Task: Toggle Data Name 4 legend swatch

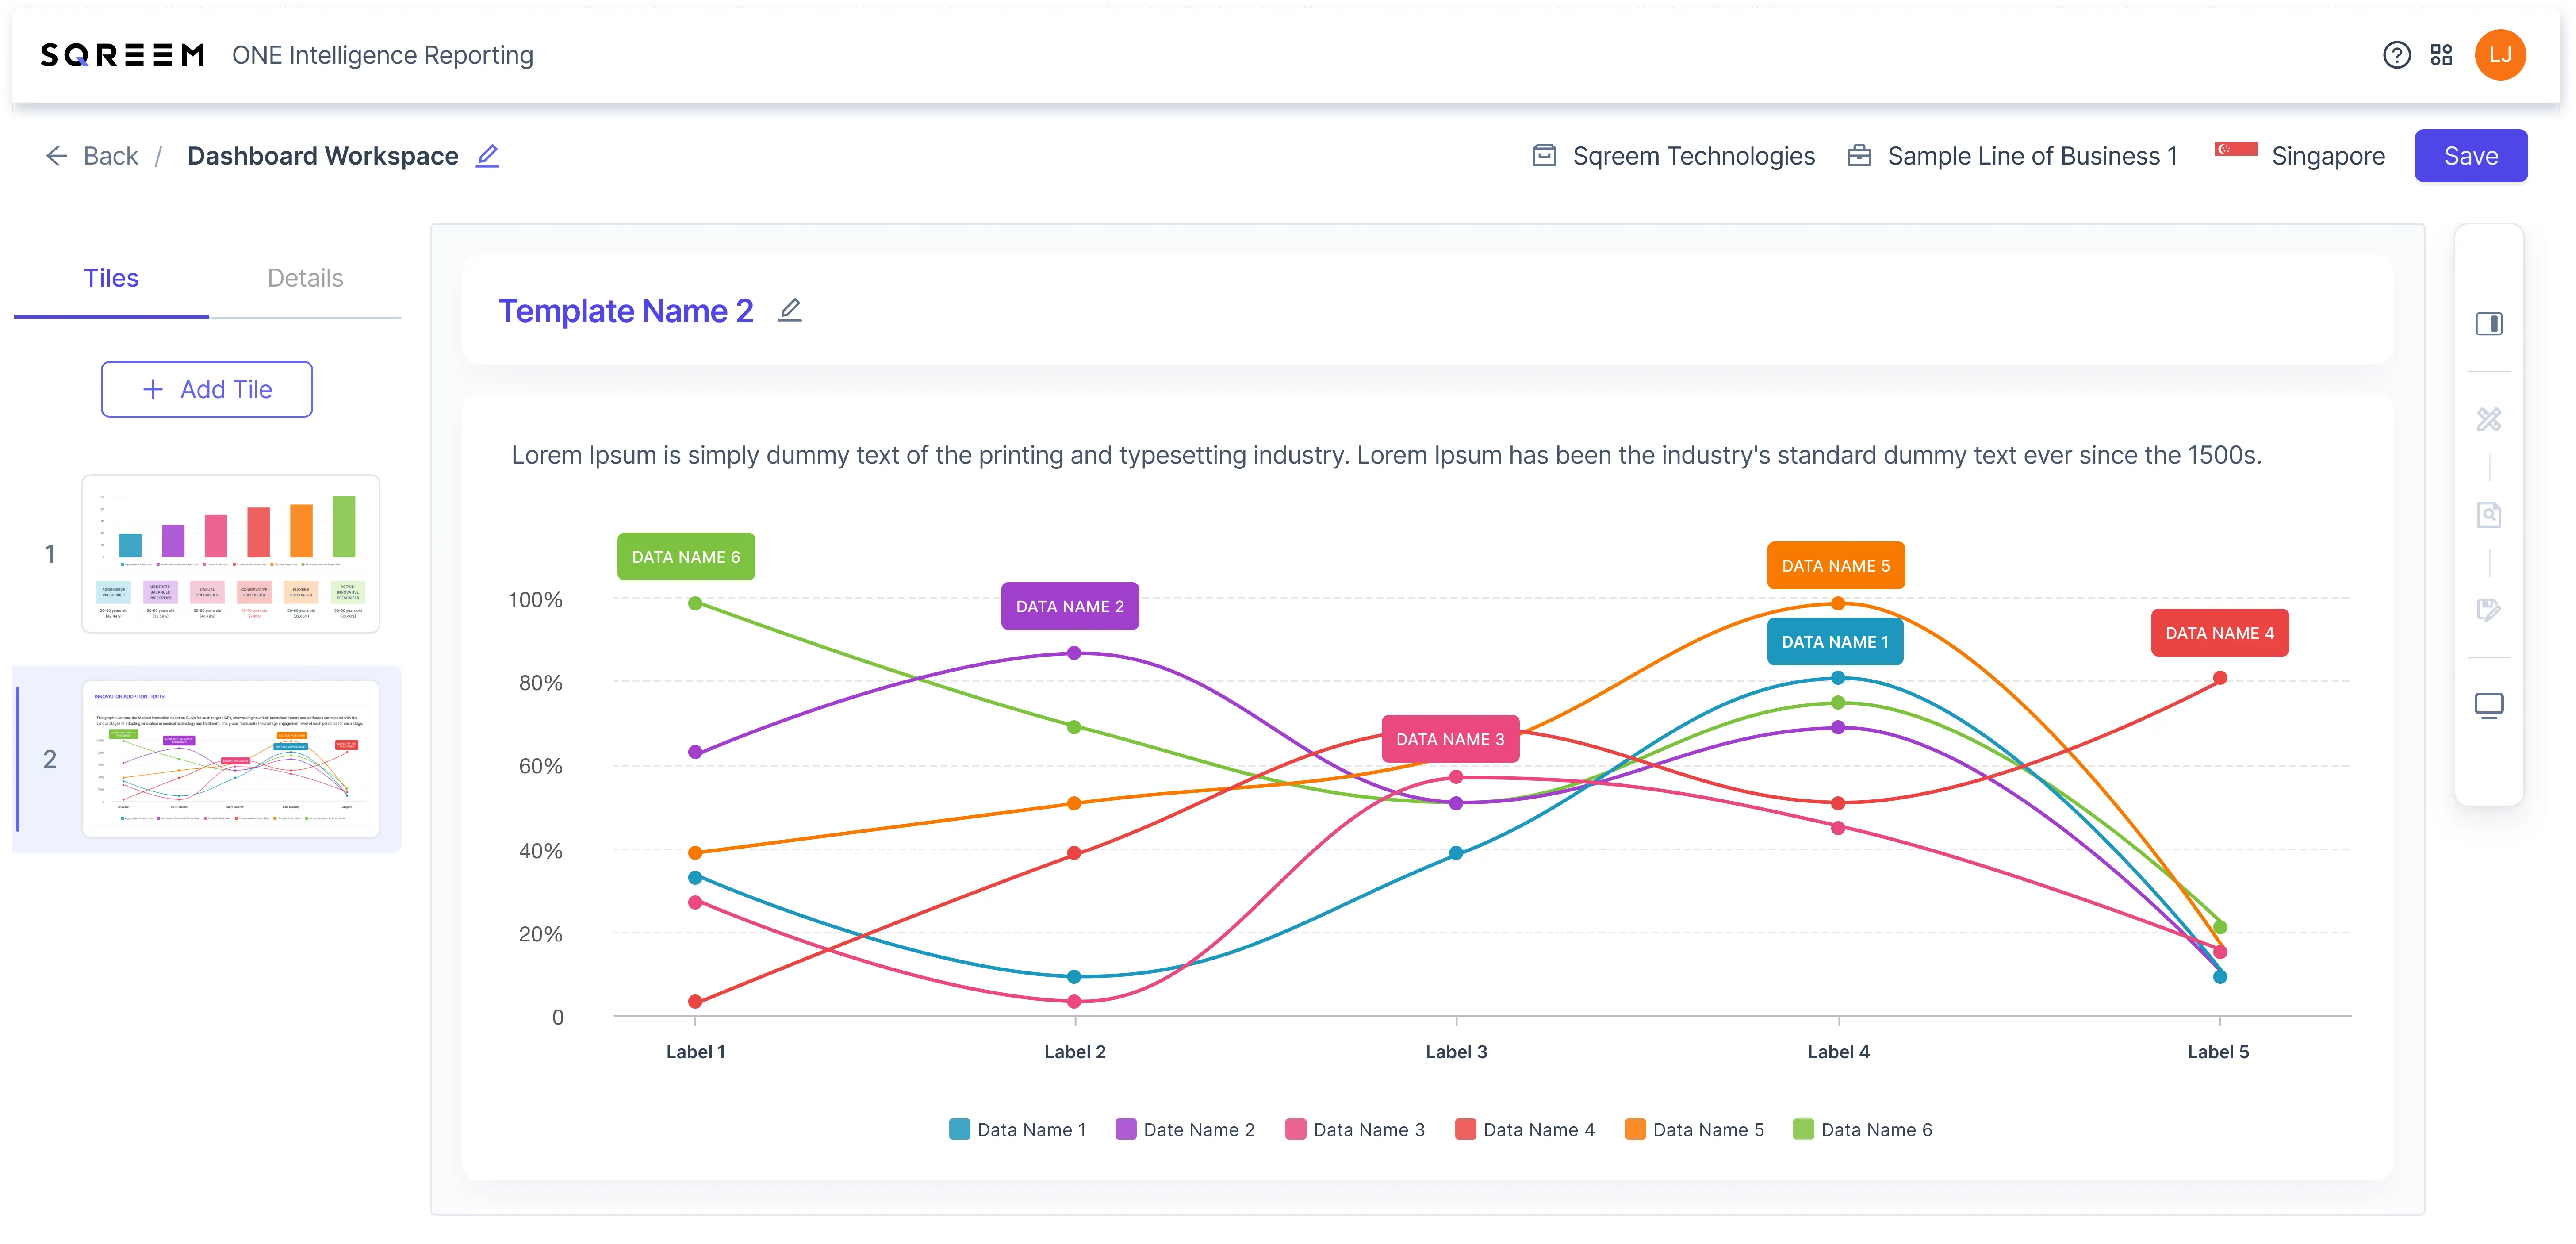Action: point(1465,1129)
